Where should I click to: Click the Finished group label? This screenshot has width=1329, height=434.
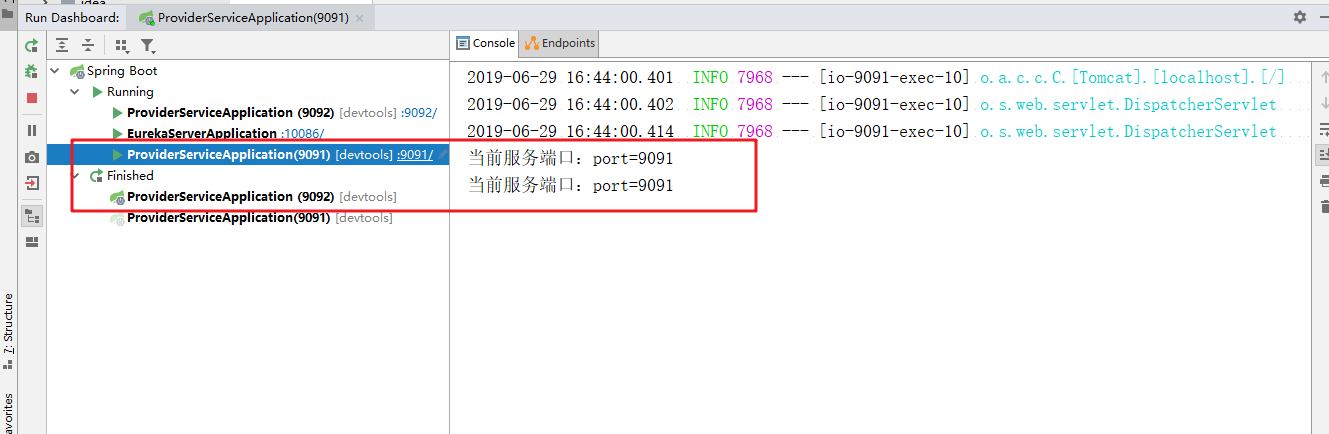tap(131, 176)
